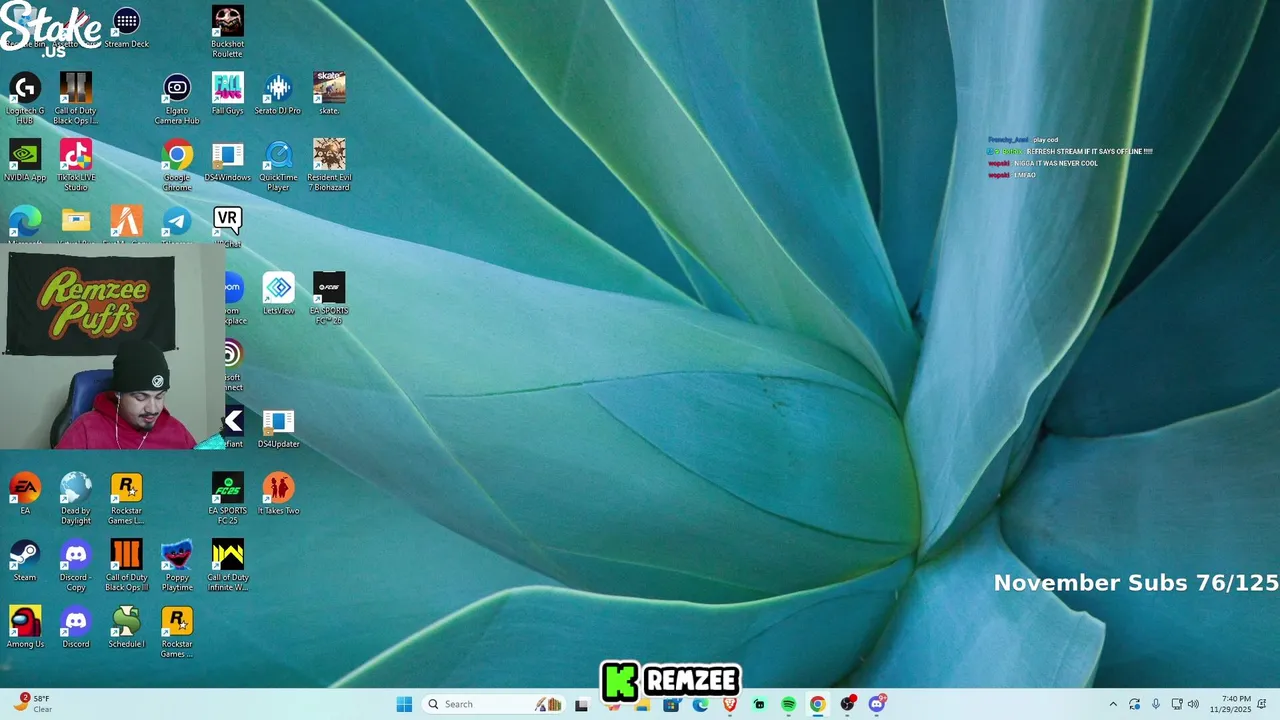Switch to Chrome on the taskbar
The width and height of the screenshot is (1280, 720).
point(818,704)
